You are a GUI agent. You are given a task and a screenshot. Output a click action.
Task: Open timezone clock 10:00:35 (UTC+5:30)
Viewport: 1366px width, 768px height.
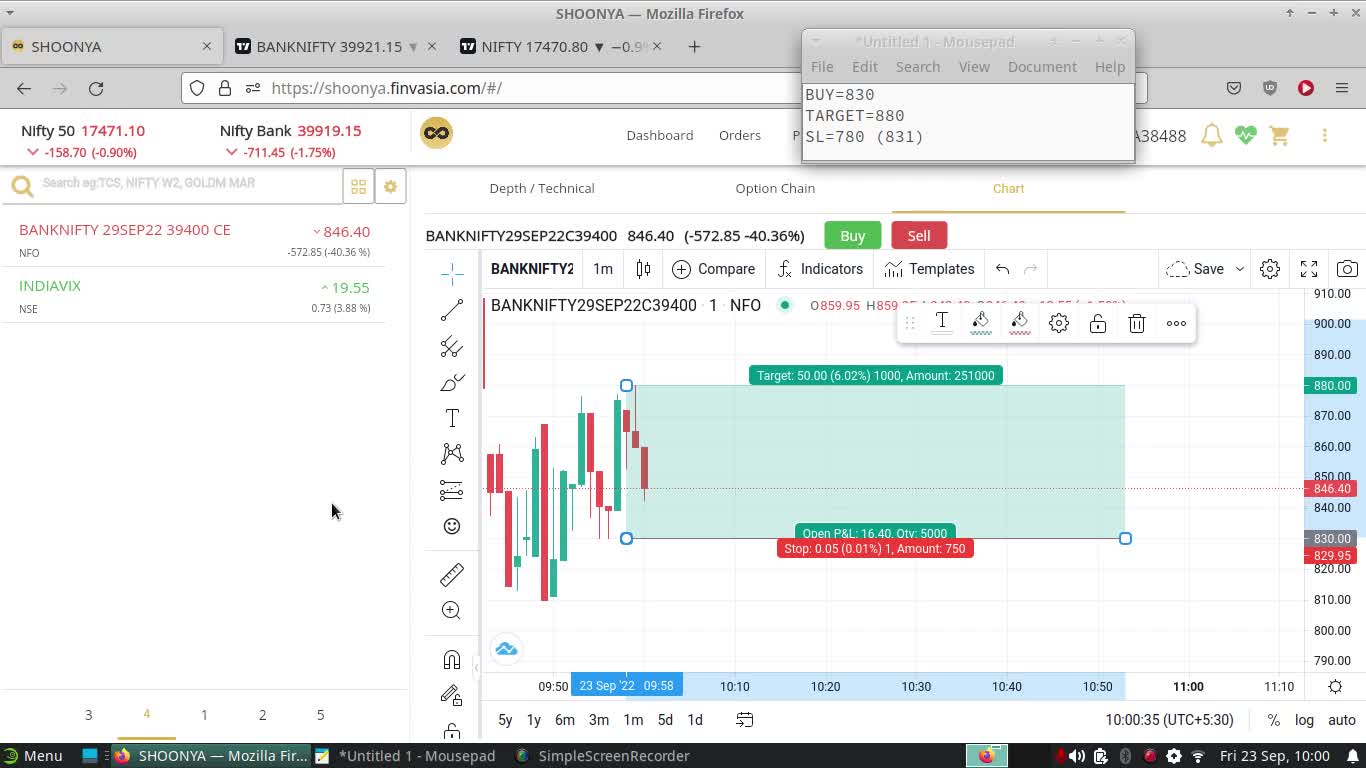[x=1169, y=720]
